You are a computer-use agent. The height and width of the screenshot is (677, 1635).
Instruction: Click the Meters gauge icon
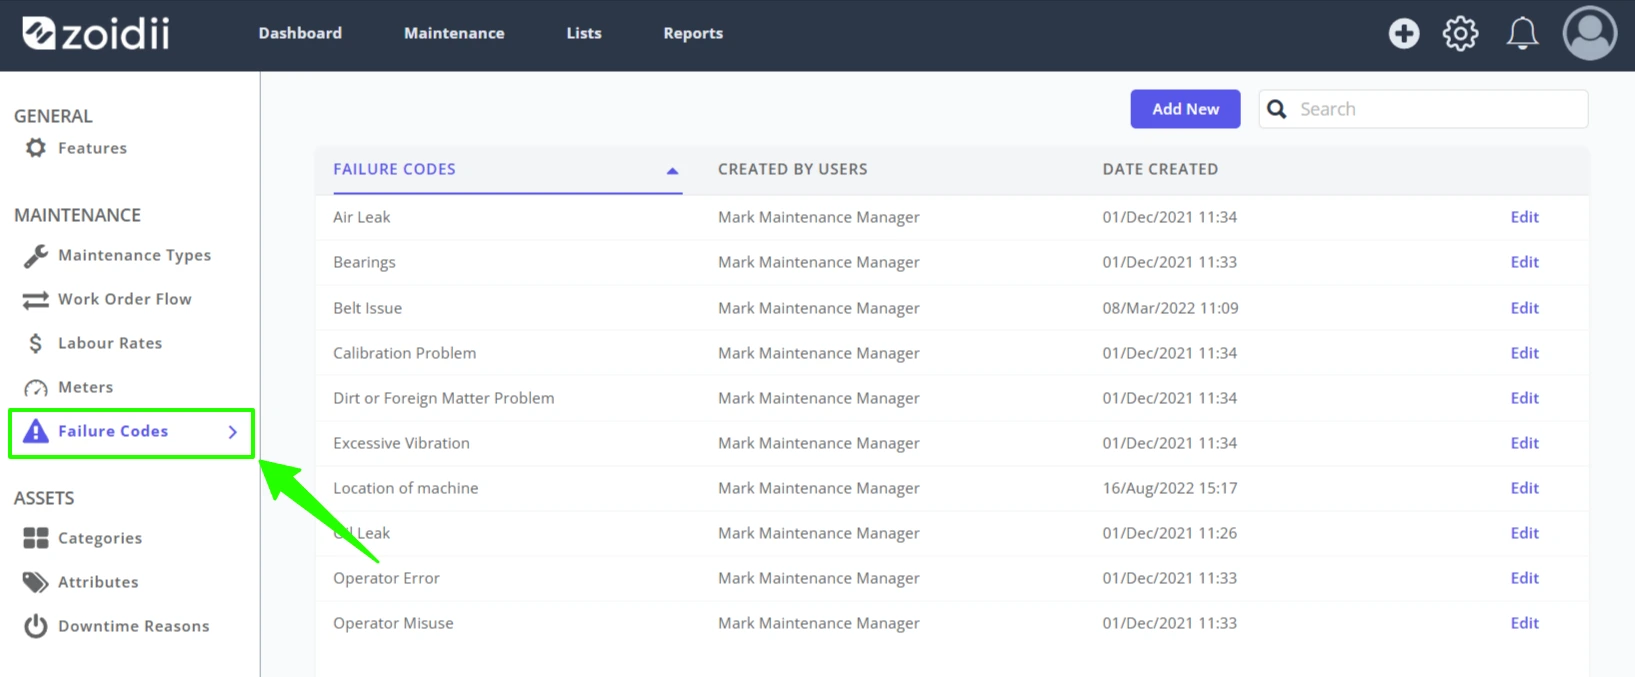pos(36,388)
